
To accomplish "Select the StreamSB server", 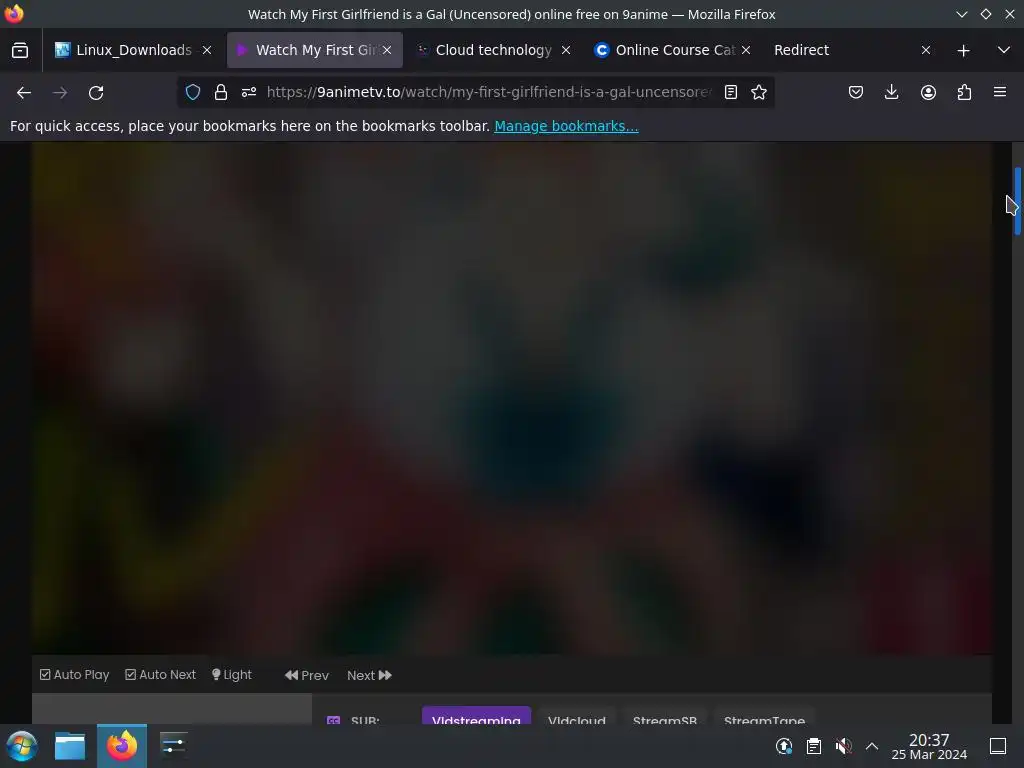I will tap(665, 716).
